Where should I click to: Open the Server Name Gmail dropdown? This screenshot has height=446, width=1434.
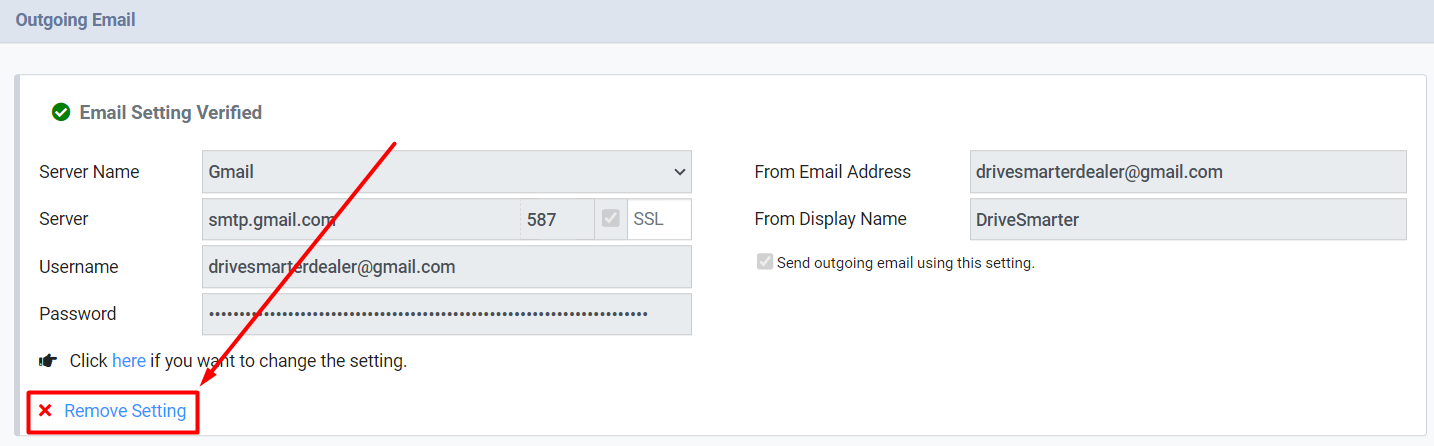click(447, 172)
